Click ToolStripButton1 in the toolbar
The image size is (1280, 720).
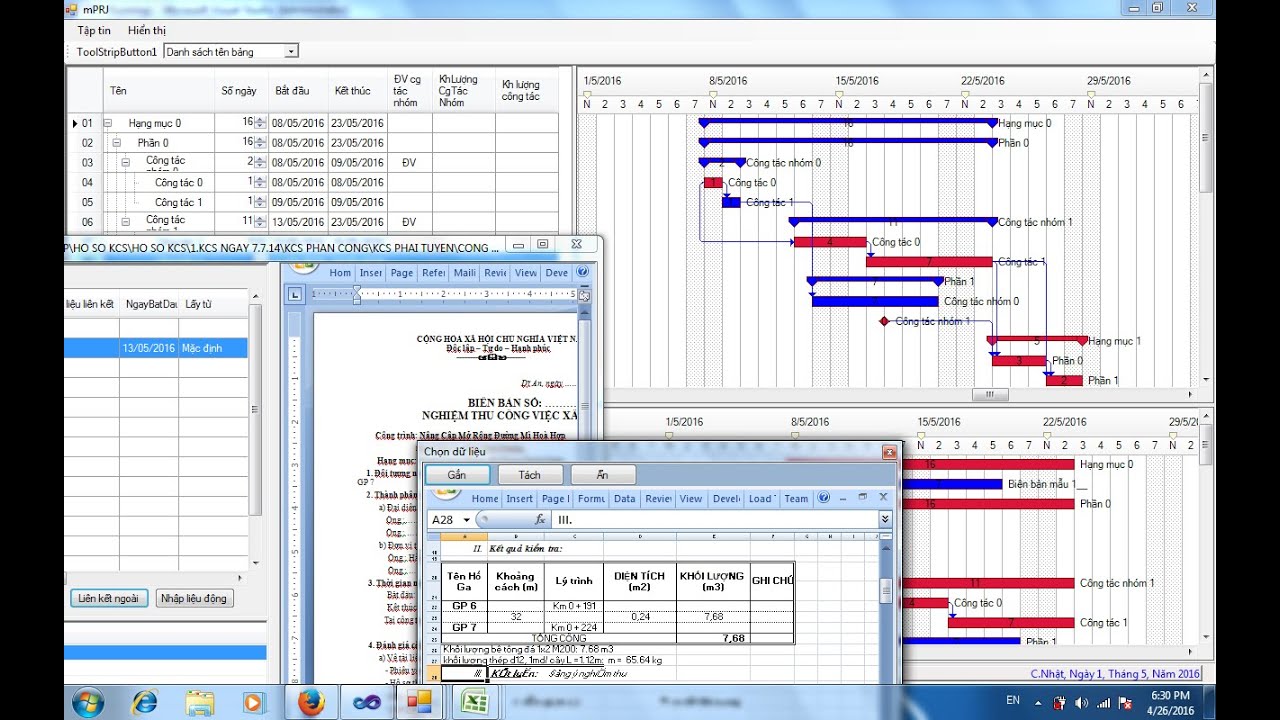(x=116, y=51)
